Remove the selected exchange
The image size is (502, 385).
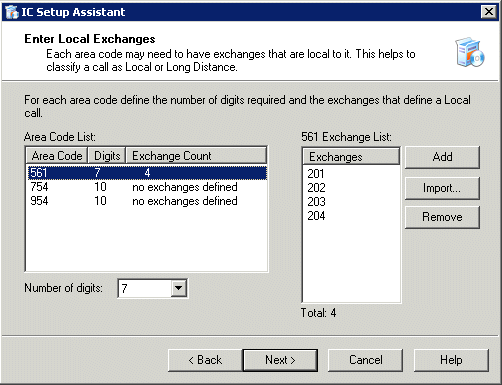pyautogui.click(x=442, y=217)
